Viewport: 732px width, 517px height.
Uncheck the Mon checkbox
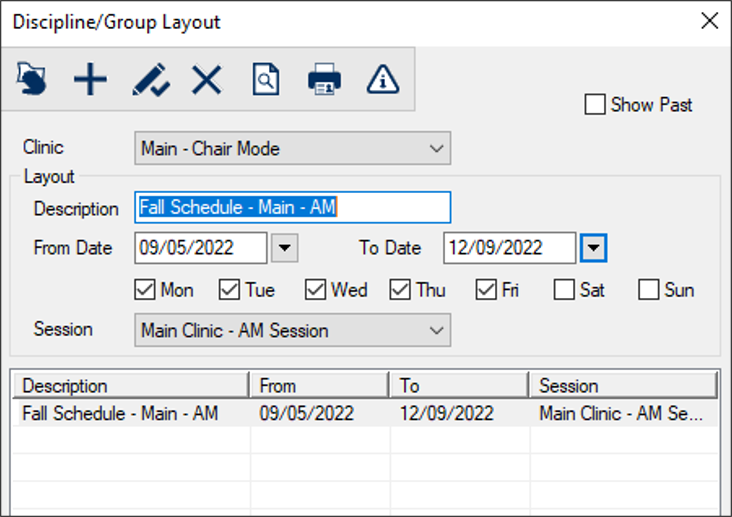coord(142,290)
